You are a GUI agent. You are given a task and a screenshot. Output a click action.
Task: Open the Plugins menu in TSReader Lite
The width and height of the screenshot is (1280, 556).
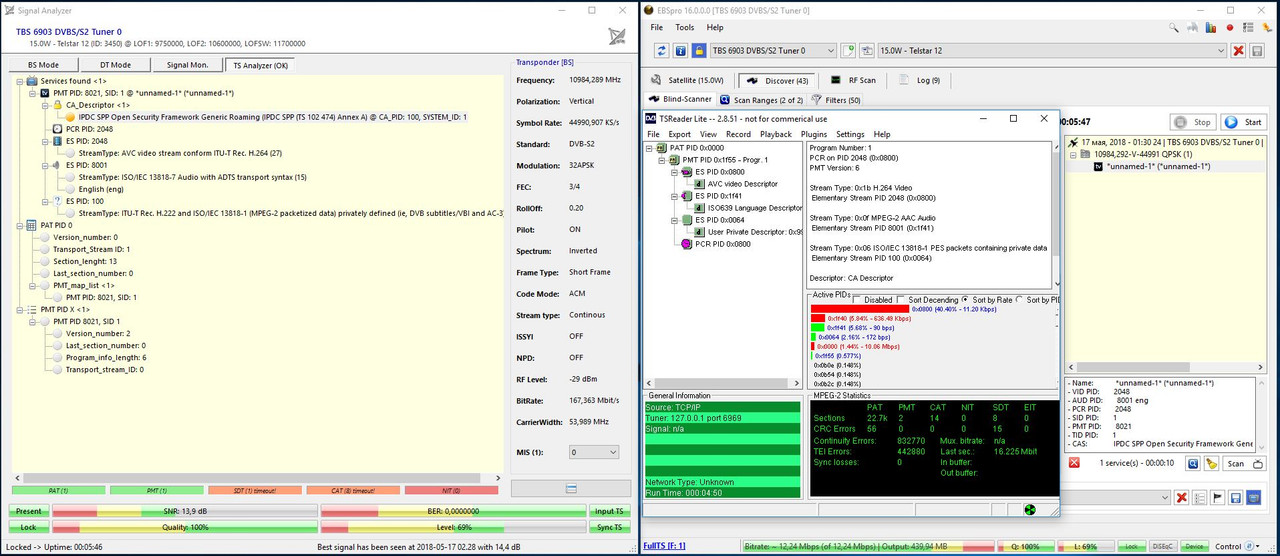814,134
